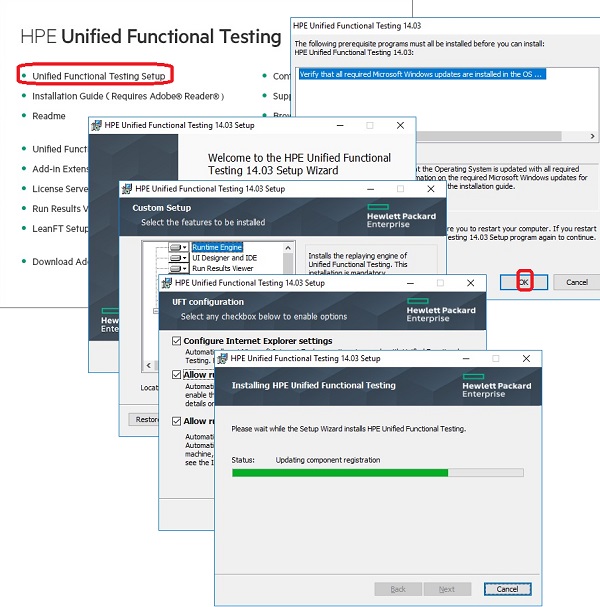Screen dimensions: 600x607
Task: Close the Custom Setup window
Action: point(430,189)
